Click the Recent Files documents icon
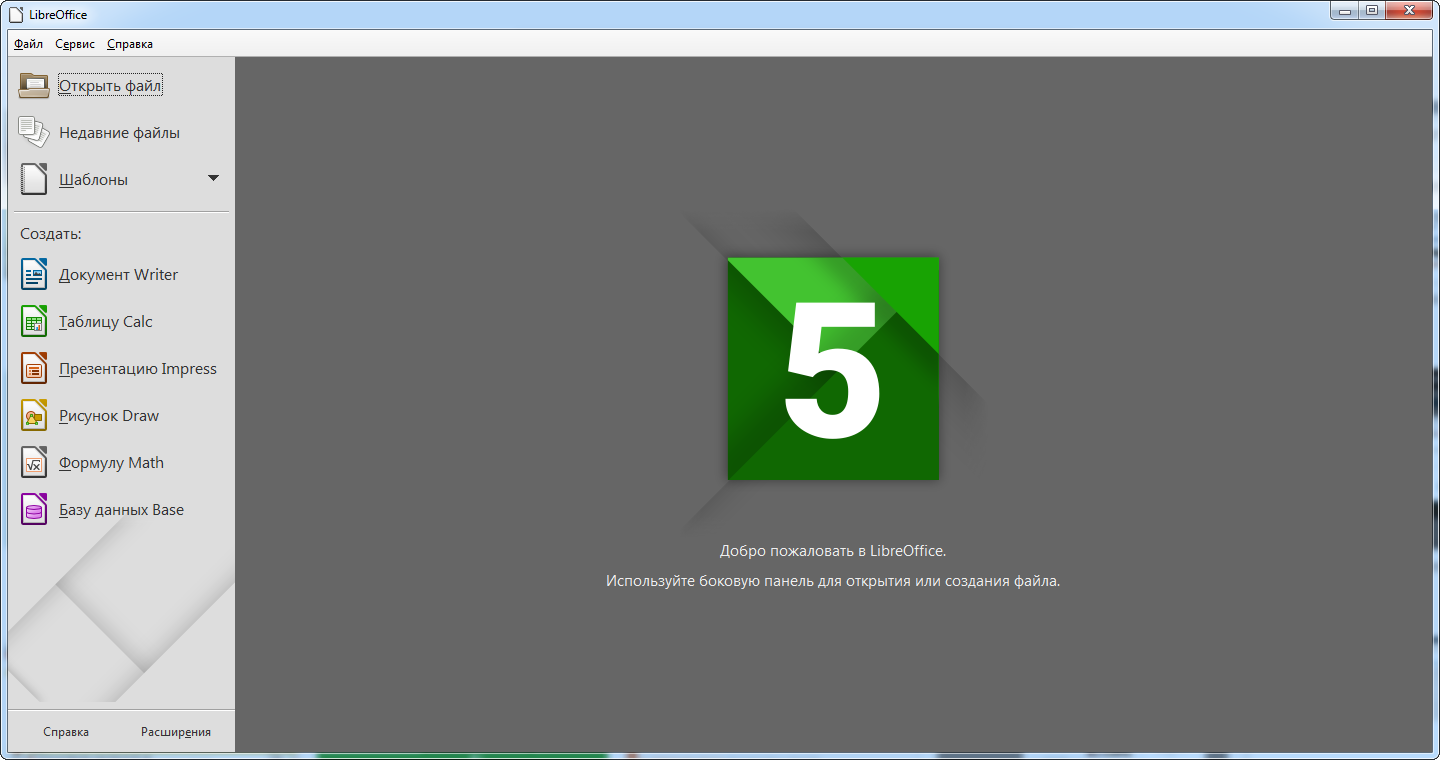 click(x=34, y=132)
